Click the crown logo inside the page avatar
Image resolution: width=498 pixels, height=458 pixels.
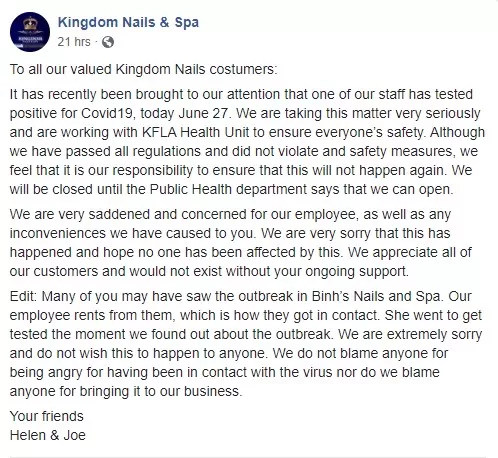click(x=30, y=24)
